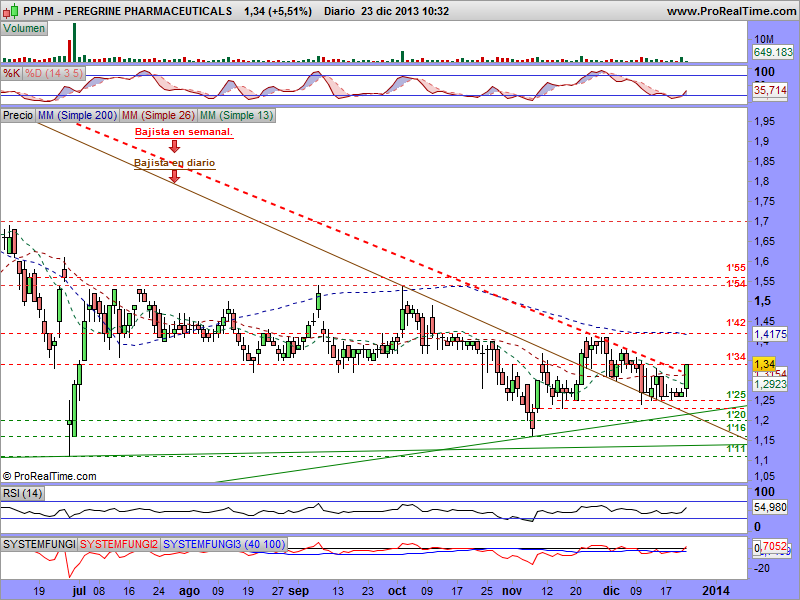Click the 0,7052 SYSTEMFUNGI value box
800x600 pixels.
coord(770,547)
